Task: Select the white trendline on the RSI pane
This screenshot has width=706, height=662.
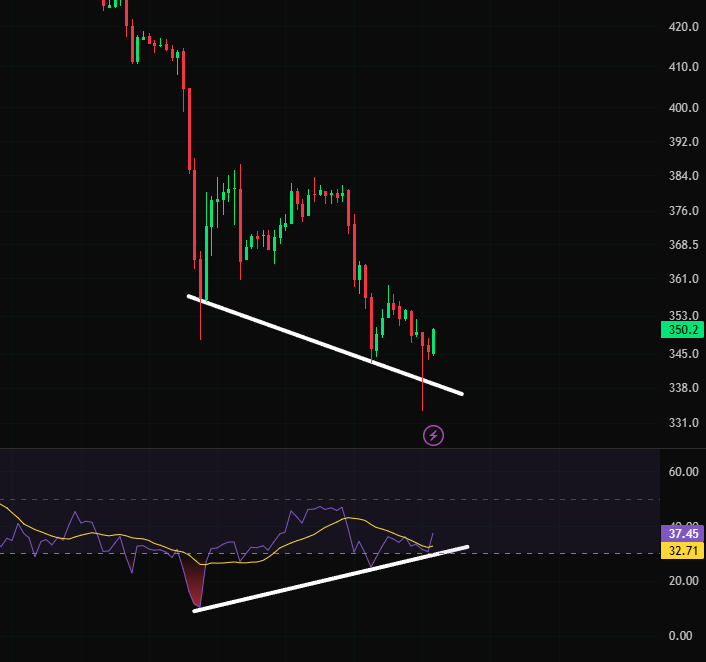Action: (x=331, y=579)
